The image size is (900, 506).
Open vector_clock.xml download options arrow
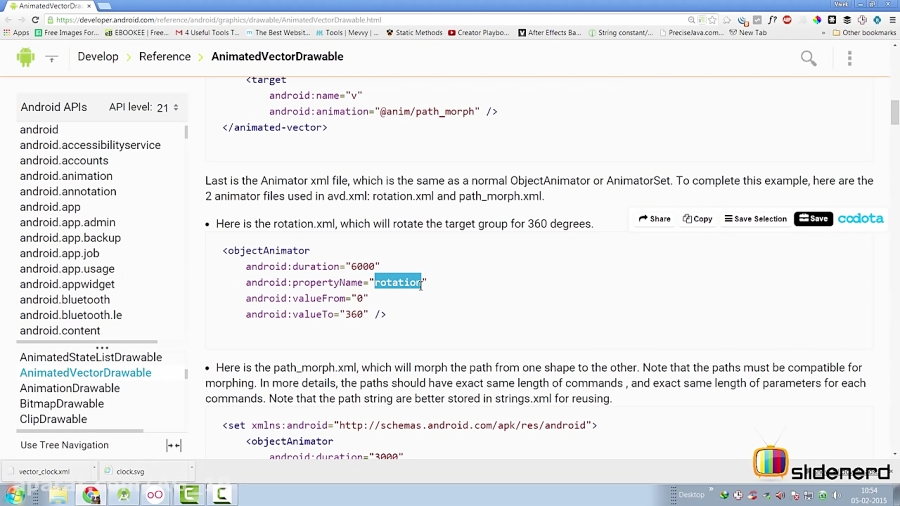(94, 470)
